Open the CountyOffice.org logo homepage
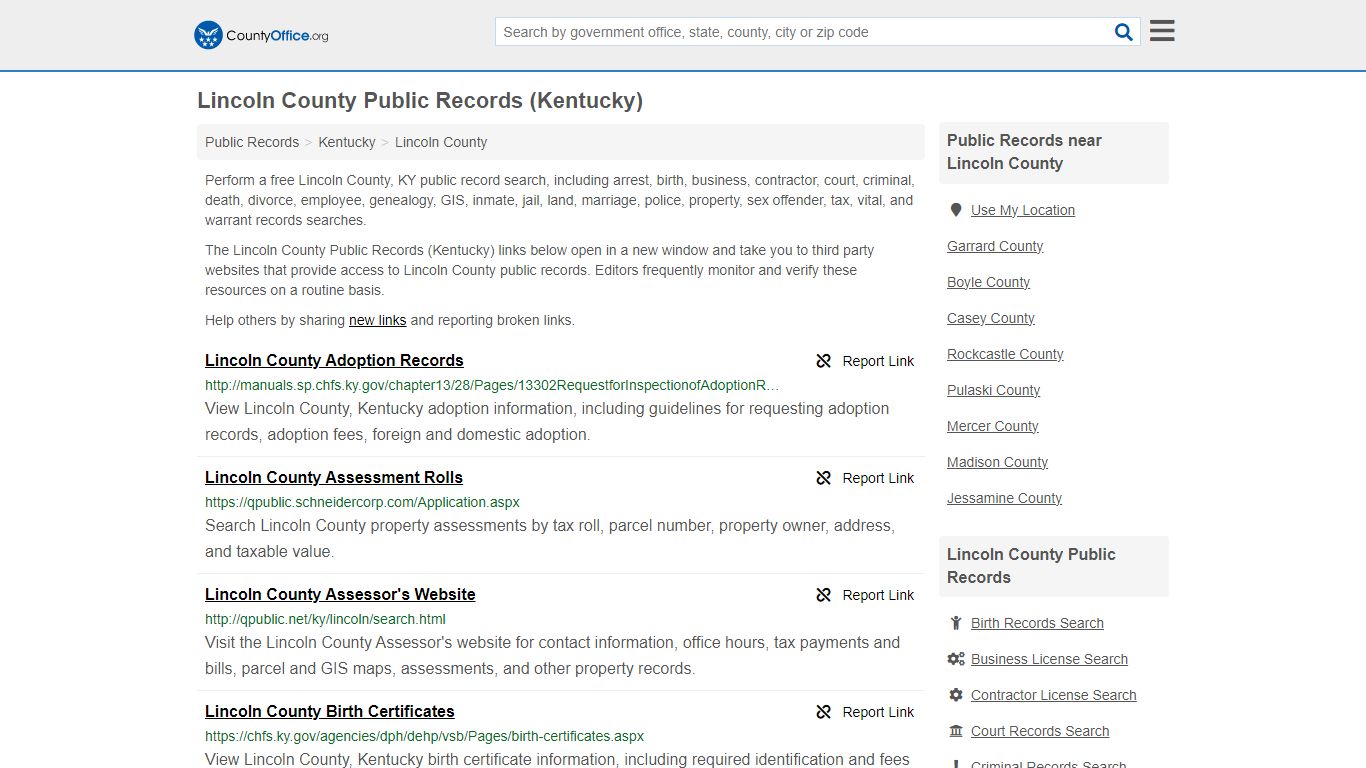 [261, 35]
